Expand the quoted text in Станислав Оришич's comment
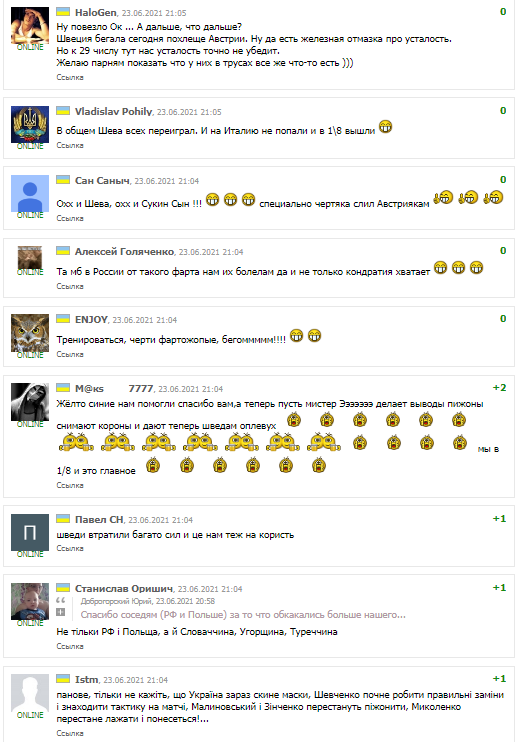519x742 pixels. pyautogui.click(x=61, y=612)
